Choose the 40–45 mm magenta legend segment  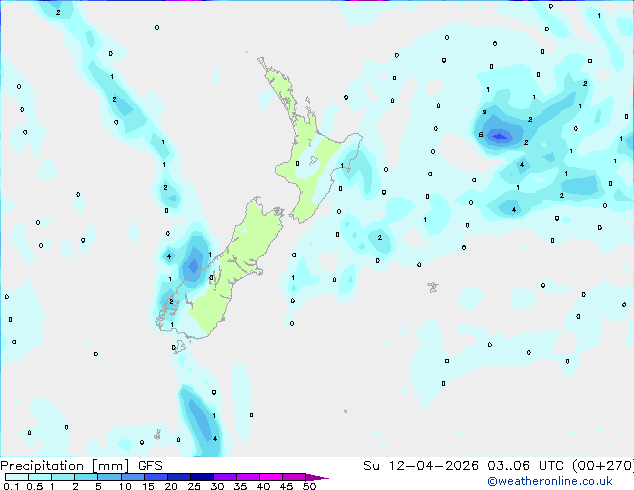pos(271,477)
